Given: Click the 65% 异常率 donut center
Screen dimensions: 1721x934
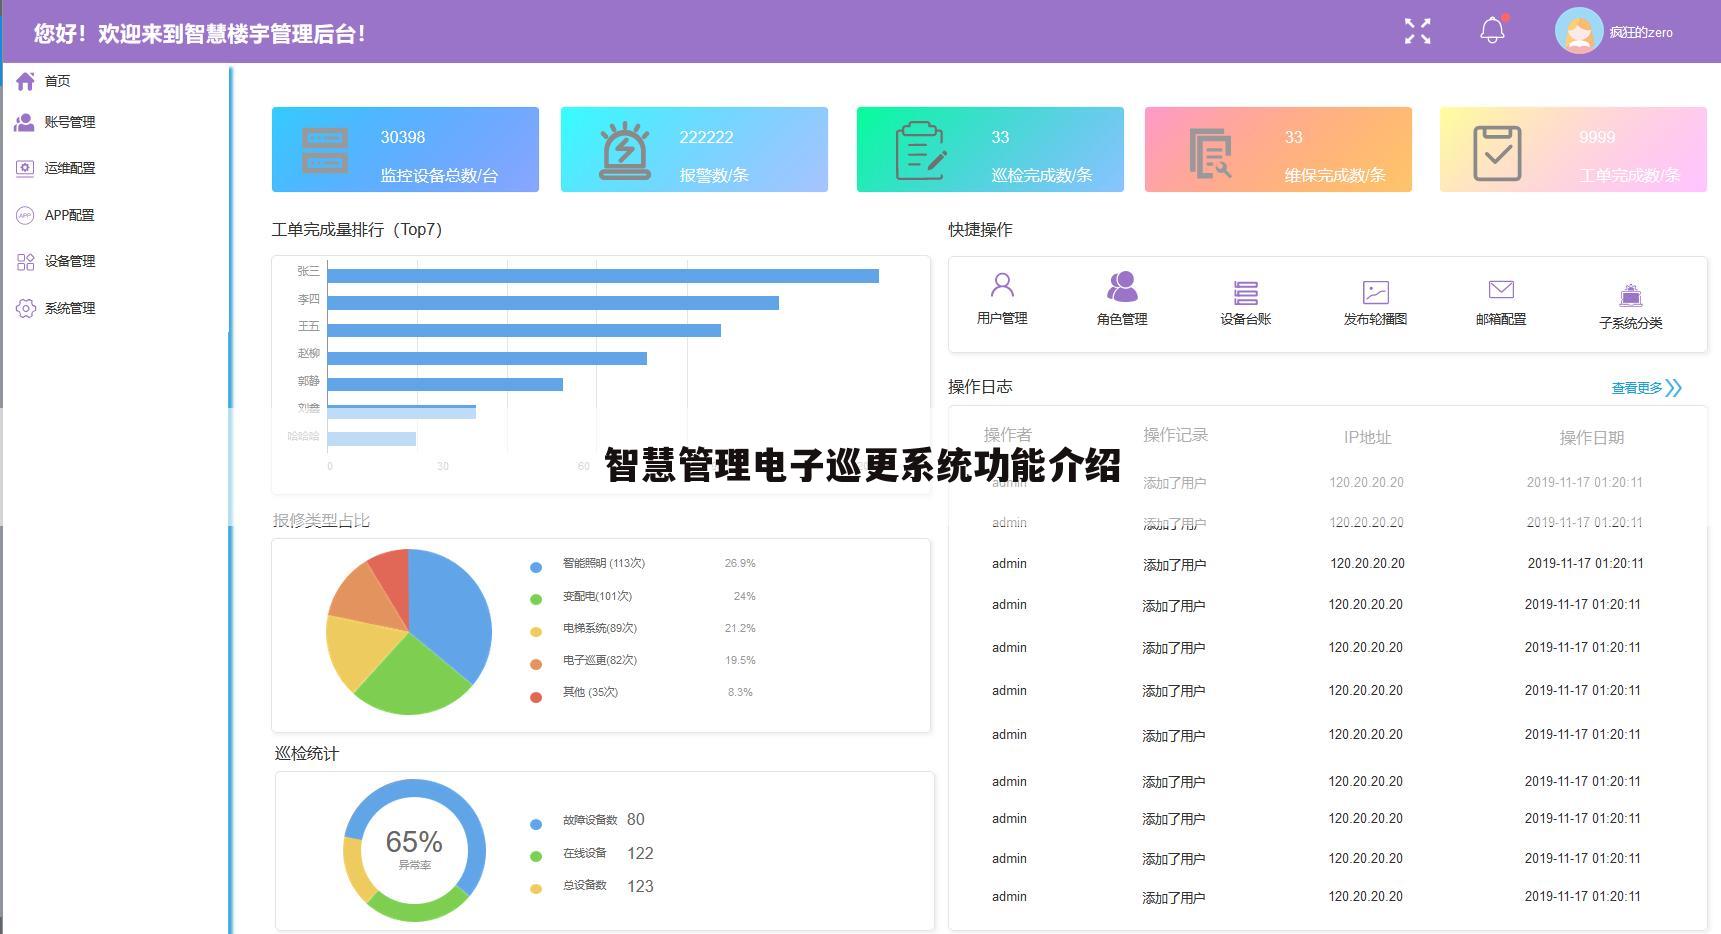Looking at the screenshot, I should coord(414,848).
